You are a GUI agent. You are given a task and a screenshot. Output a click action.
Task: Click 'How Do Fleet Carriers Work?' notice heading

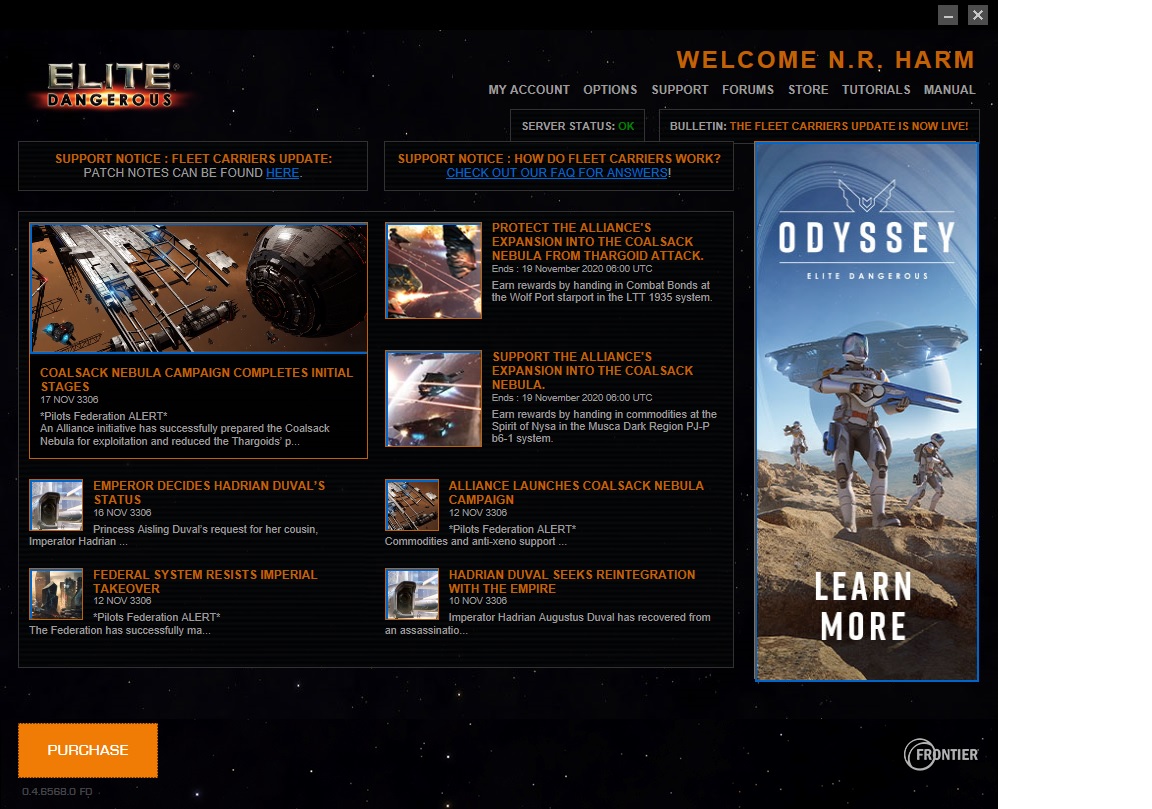559,159
